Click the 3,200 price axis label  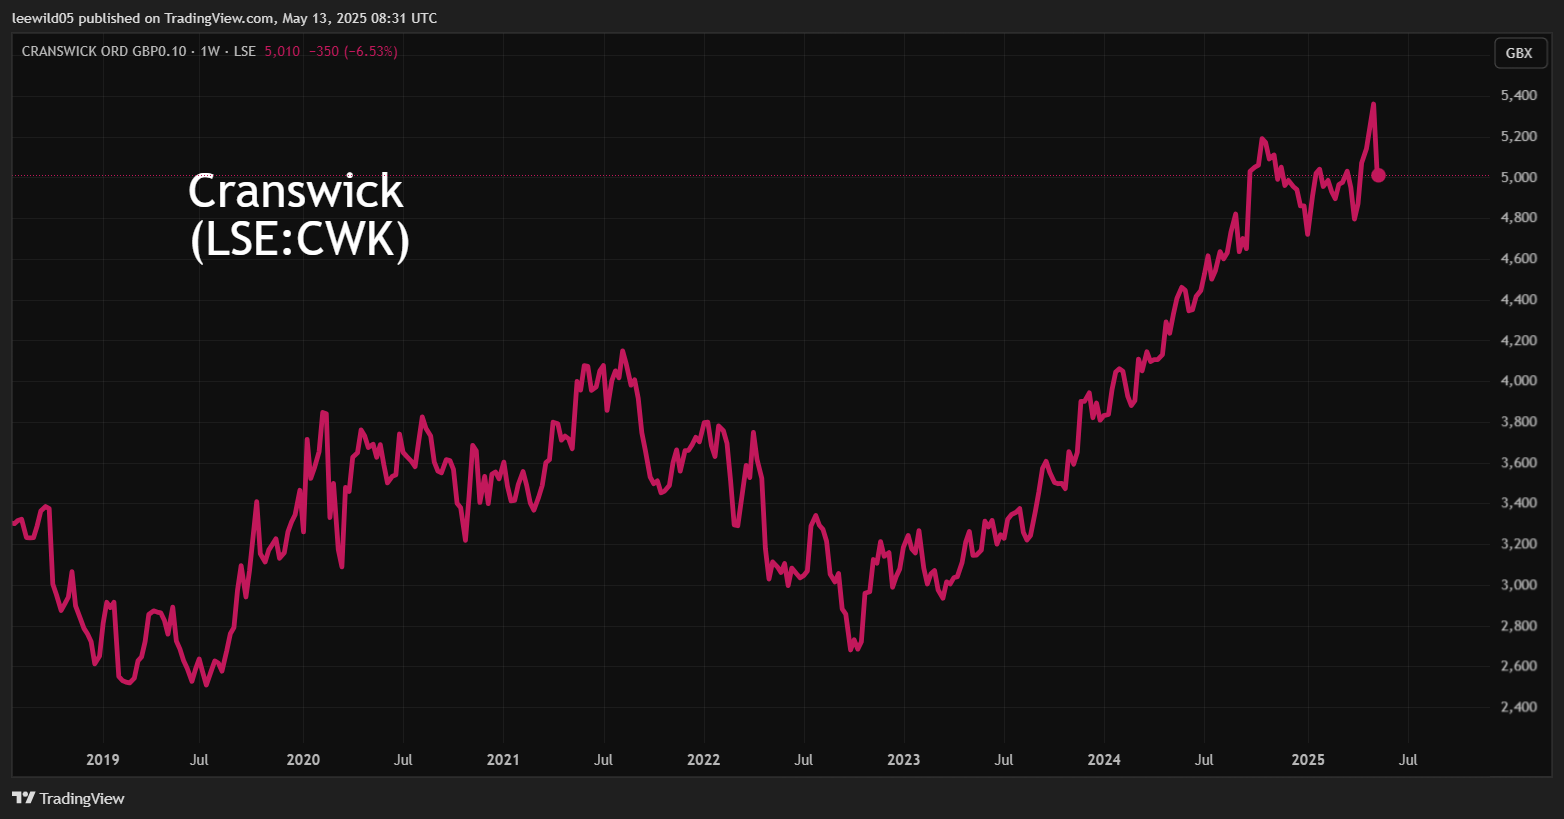point(1519,543)
